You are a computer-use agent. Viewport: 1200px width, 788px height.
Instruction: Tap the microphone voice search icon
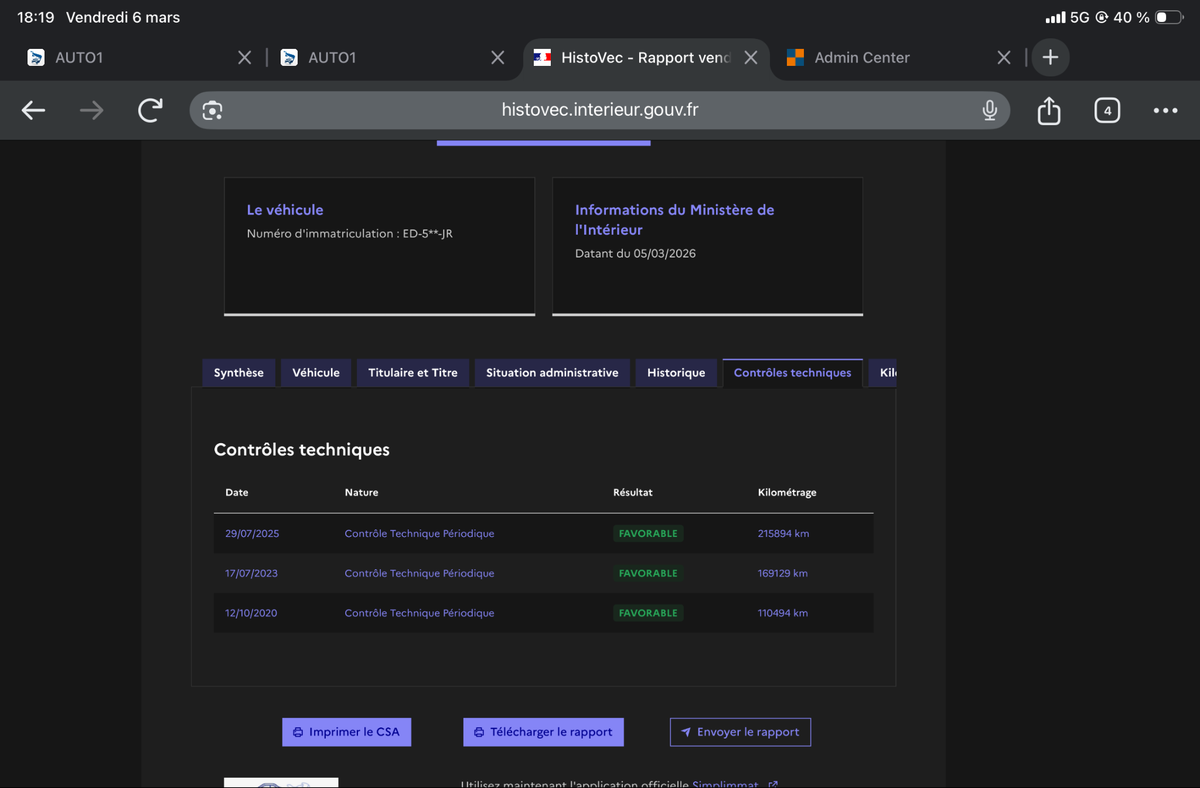tap(989, 110)
